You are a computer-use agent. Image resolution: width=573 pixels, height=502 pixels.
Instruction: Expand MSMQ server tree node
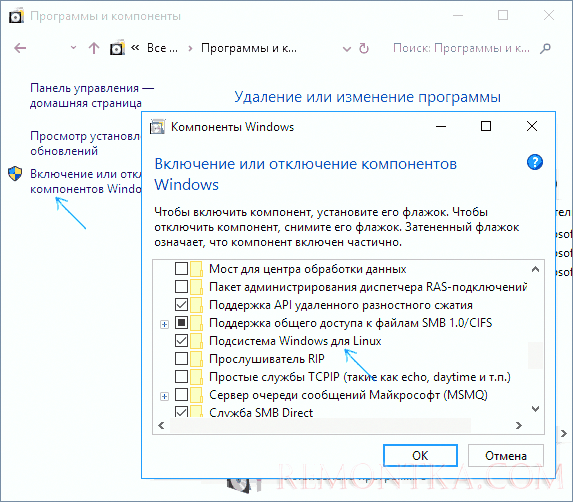pos(164,396)
